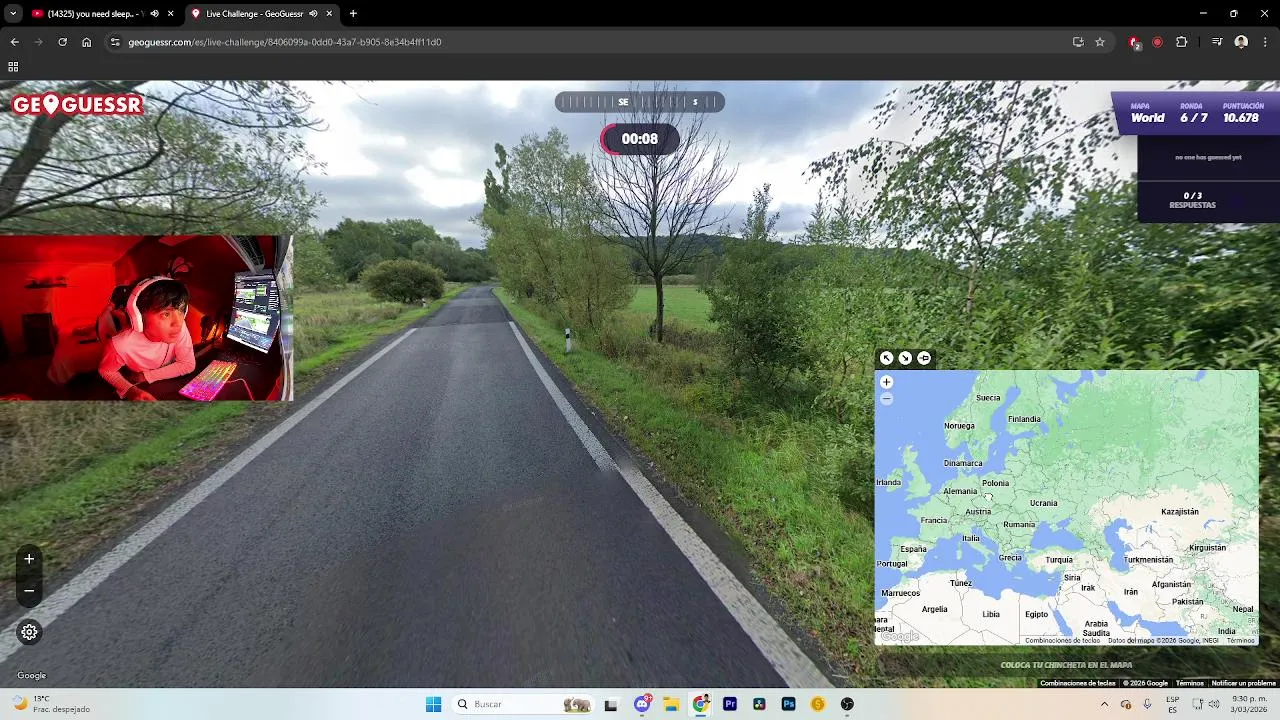Screen dimensions: 1280x720
Task: Click the taskbar Buscar search box
Action: pyautogui.click(x=522, y=704)
